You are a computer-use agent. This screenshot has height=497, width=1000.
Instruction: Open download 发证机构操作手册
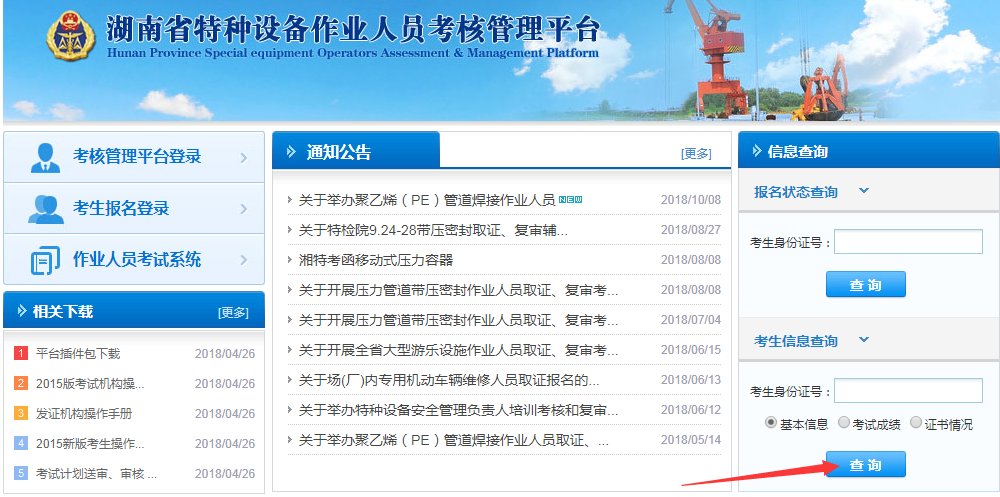(84, 413)
